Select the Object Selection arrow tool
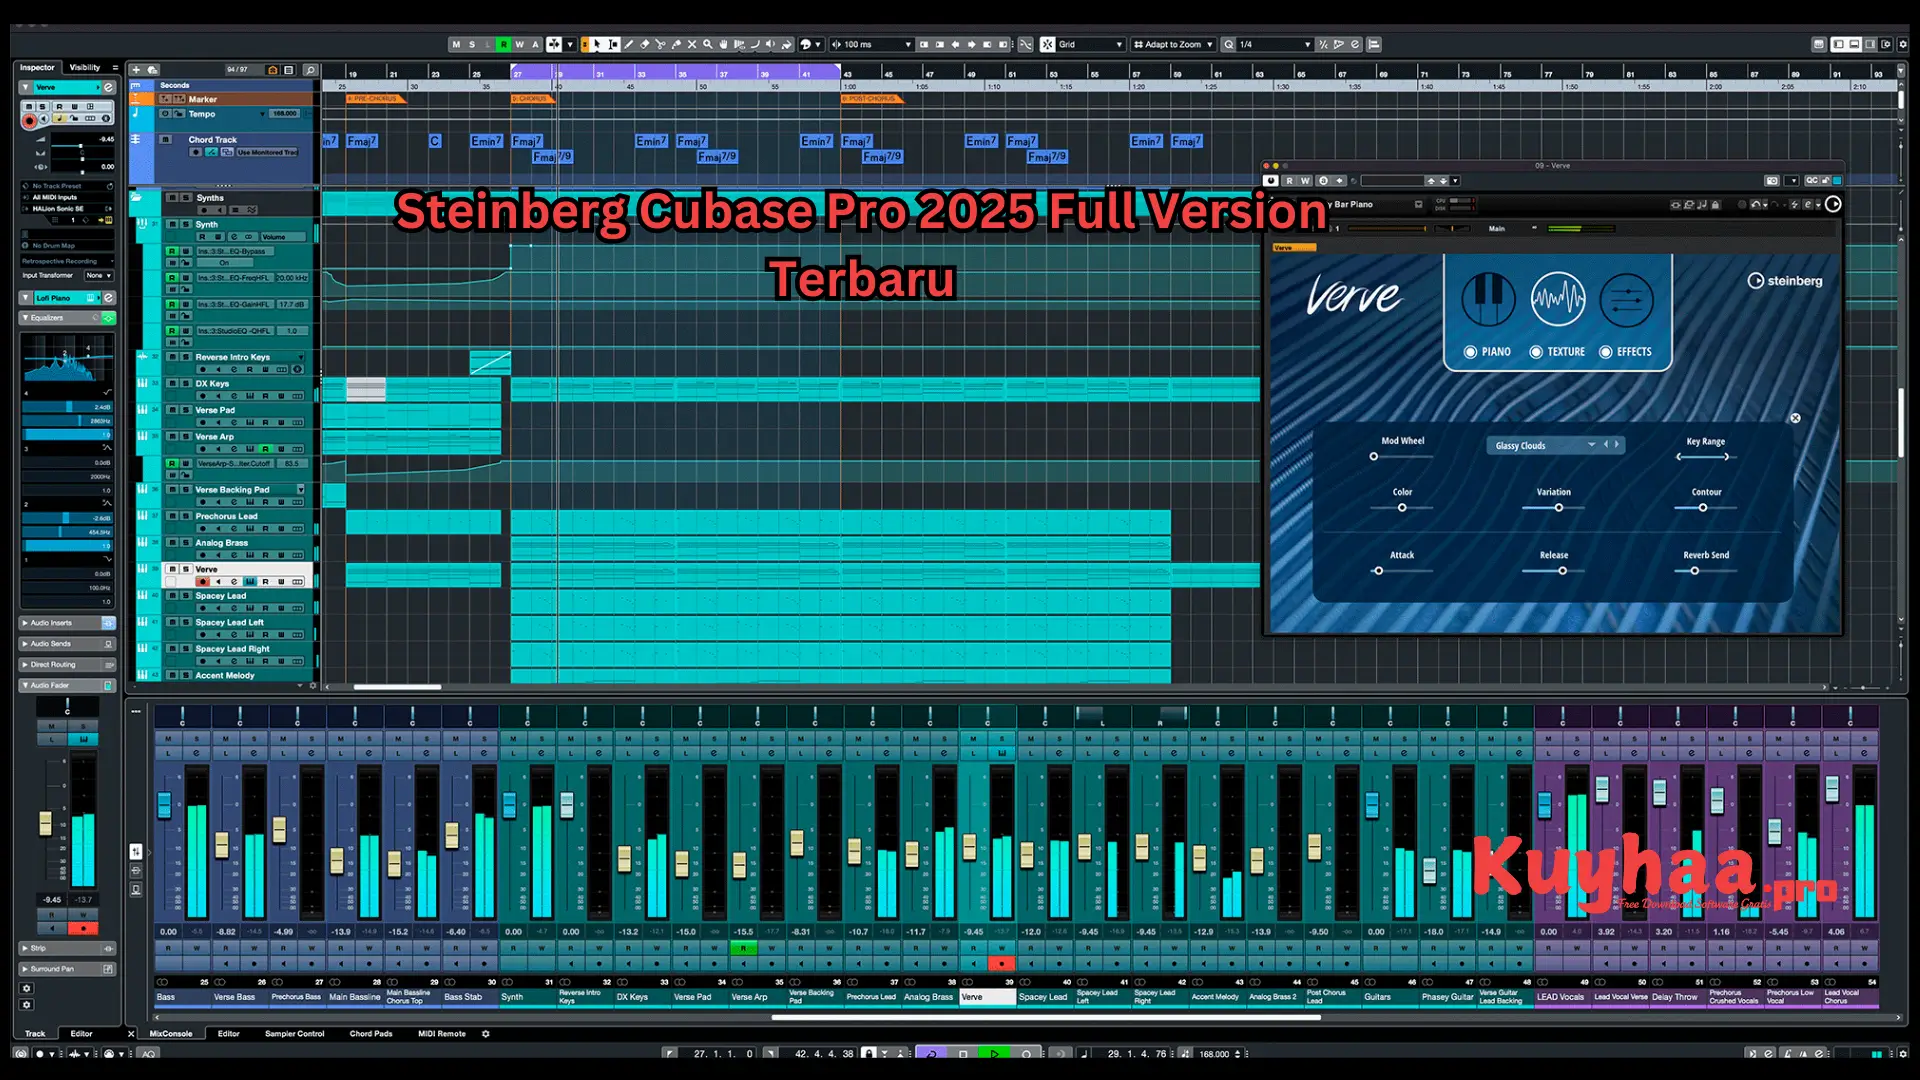 pos(597,44)
